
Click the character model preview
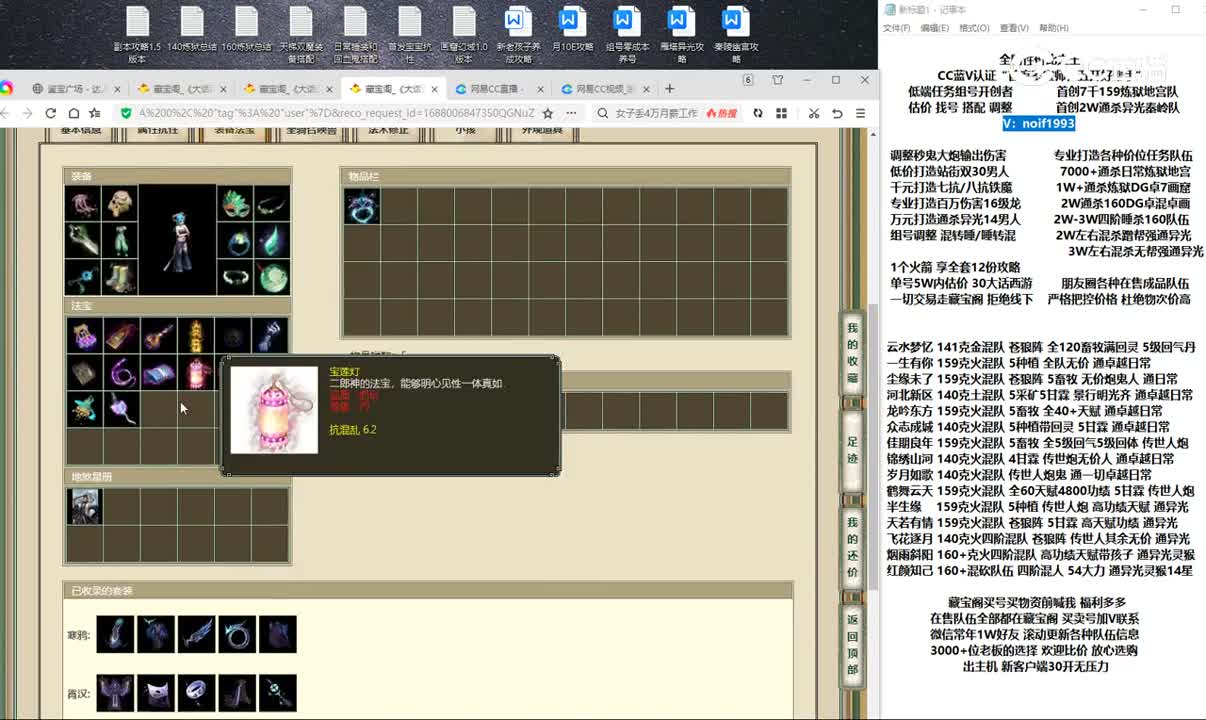click(x=178, y=240)
